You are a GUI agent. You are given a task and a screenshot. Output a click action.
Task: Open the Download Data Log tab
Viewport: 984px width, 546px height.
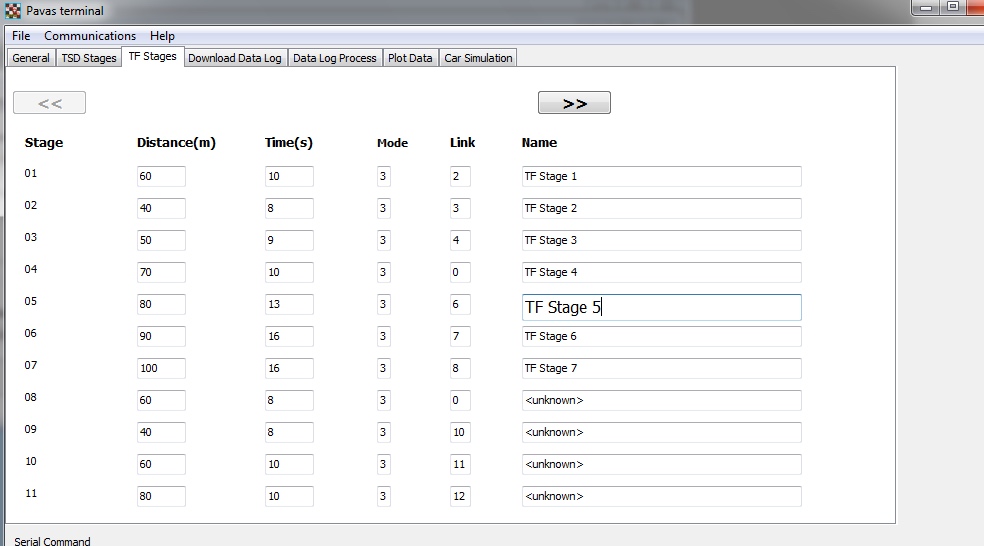(x=235, y=58)
